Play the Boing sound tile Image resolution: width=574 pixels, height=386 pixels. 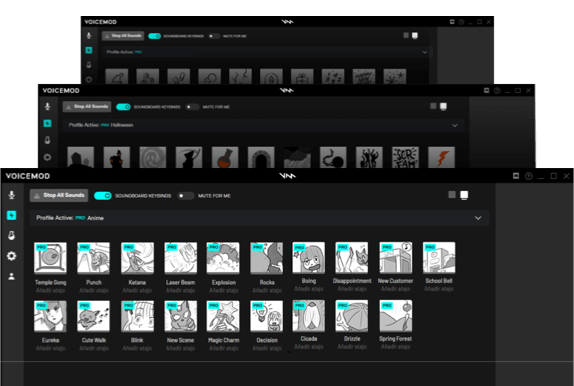pos(309,257)
